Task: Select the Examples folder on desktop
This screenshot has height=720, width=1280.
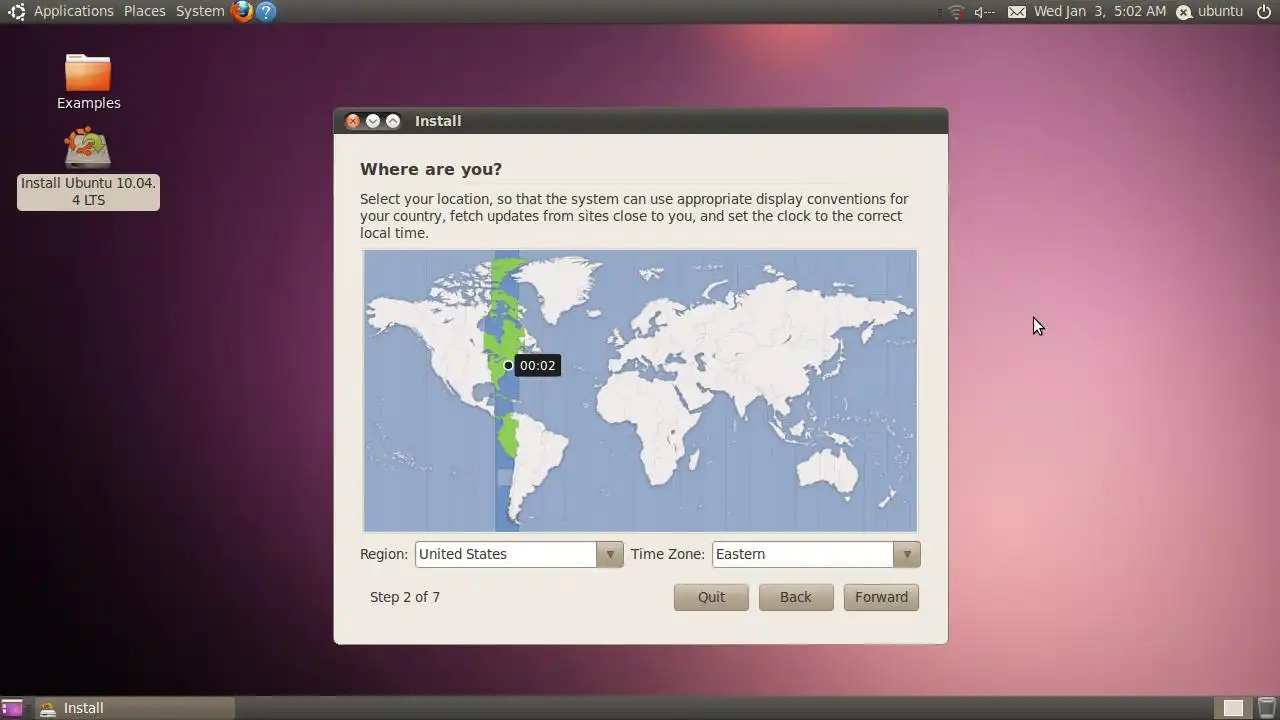Action: point(88,82)
